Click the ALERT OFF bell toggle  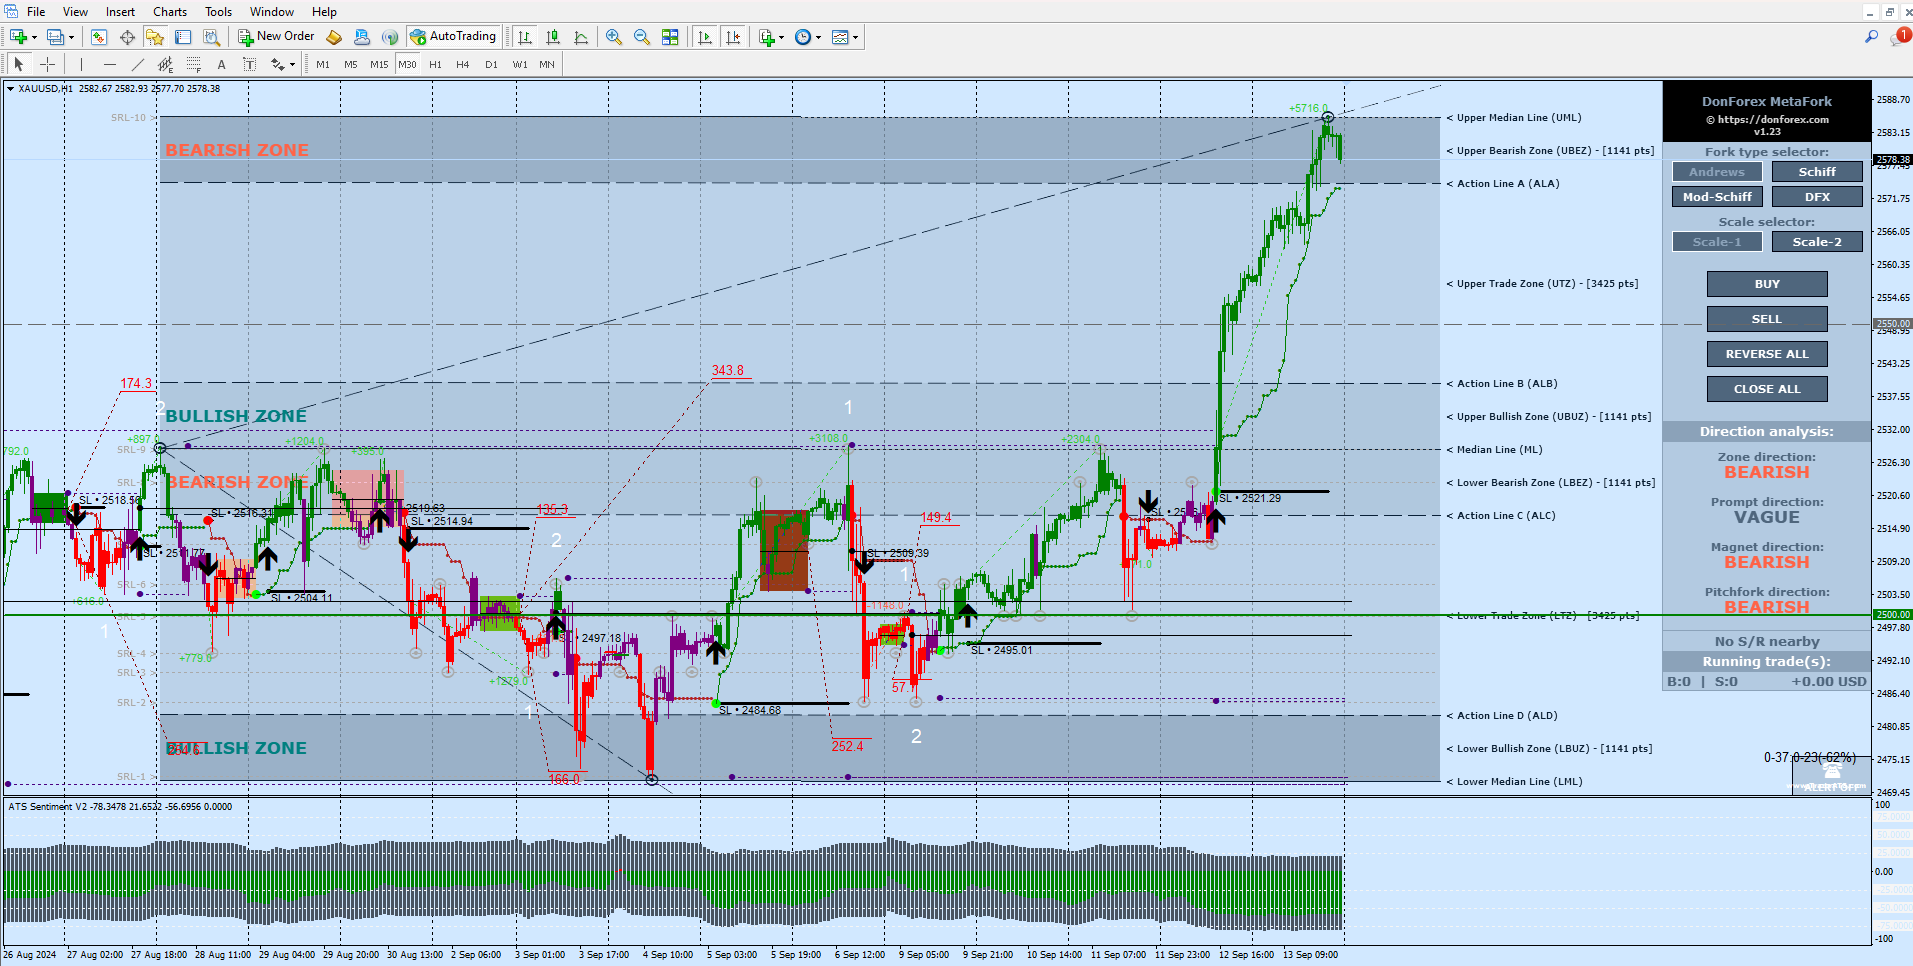point(1832,777)
